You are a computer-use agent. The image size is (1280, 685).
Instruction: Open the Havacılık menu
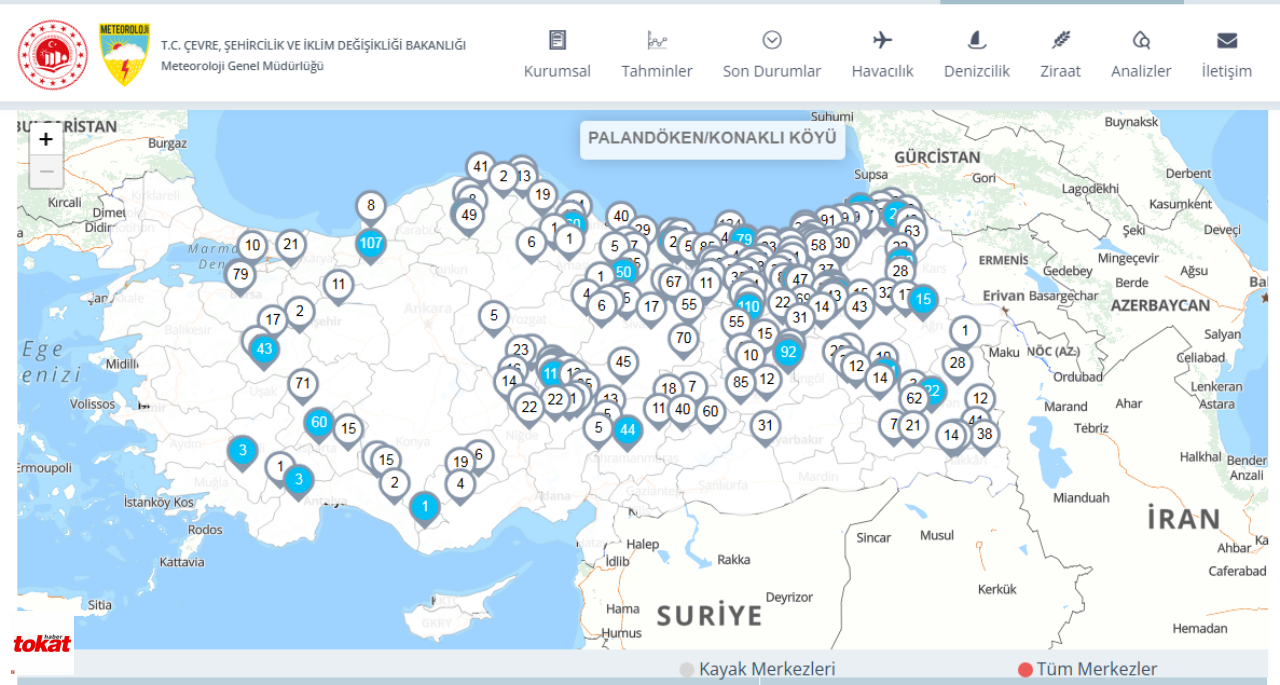[x=883, y=54]
